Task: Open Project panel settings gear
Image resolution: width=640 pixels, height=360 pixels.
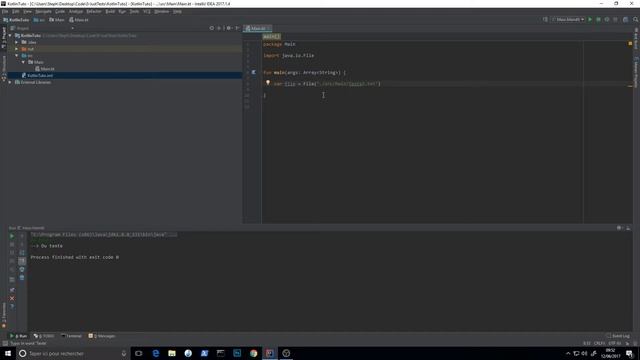Action: tap(229, 28)
